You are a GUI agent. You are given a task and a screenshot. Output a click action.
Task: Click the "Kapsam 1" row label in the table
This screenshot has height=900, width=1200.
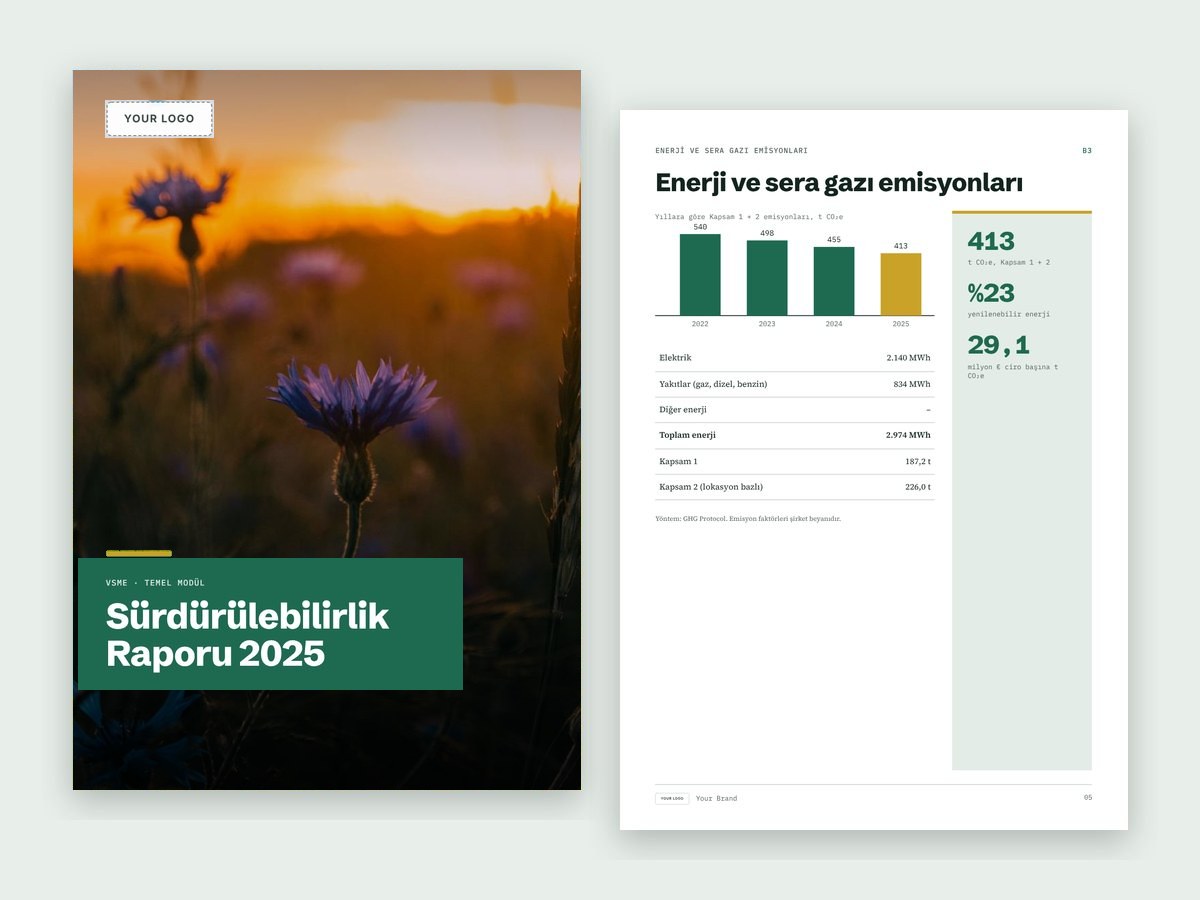[678, 461]
